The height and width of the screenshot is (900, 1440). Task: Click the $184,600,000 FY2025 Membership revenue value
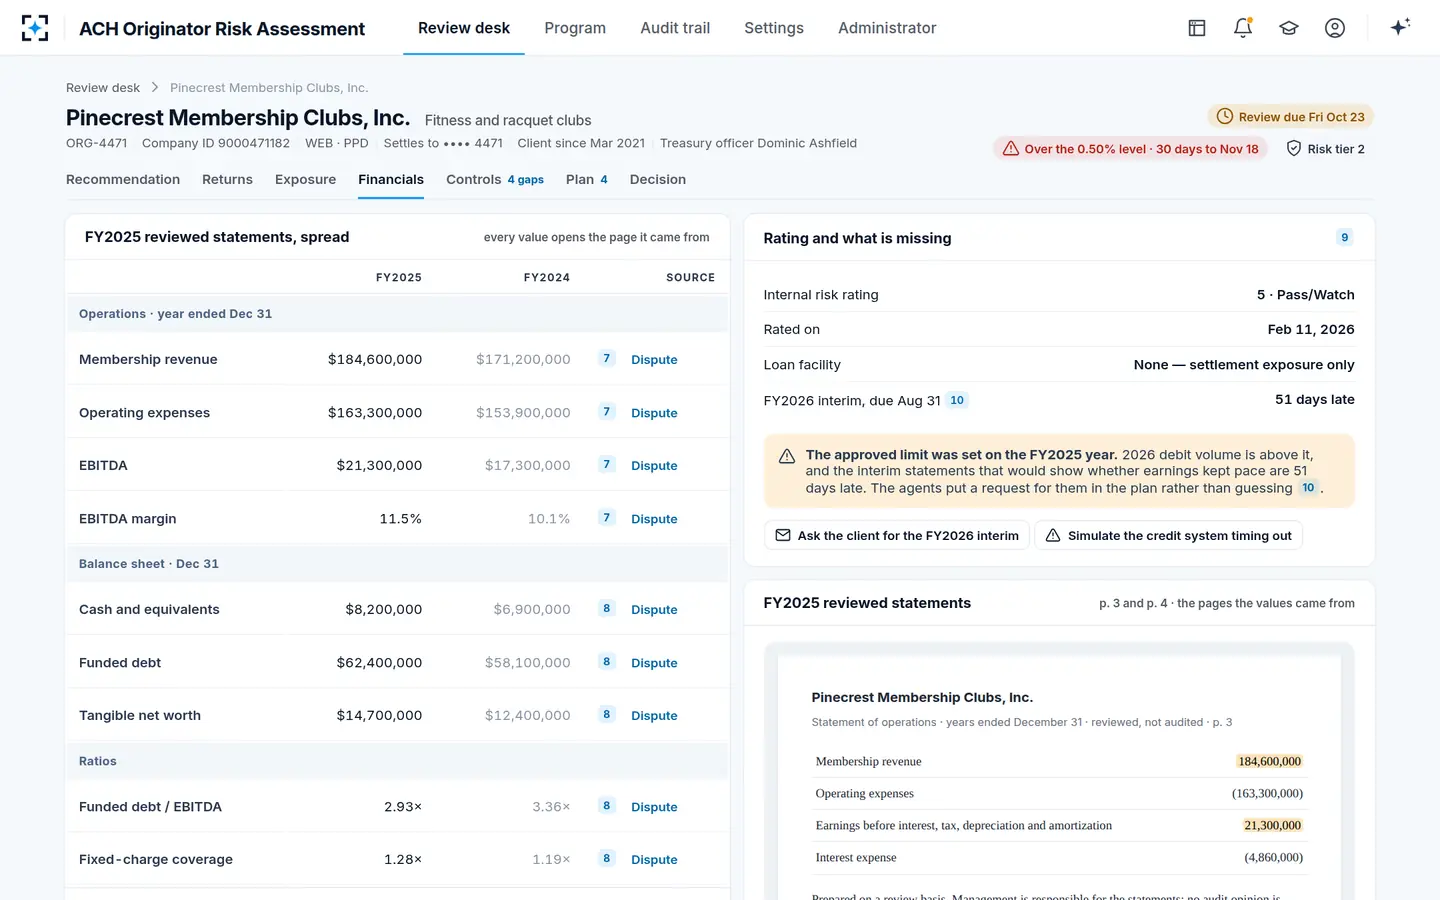[375, 360]
